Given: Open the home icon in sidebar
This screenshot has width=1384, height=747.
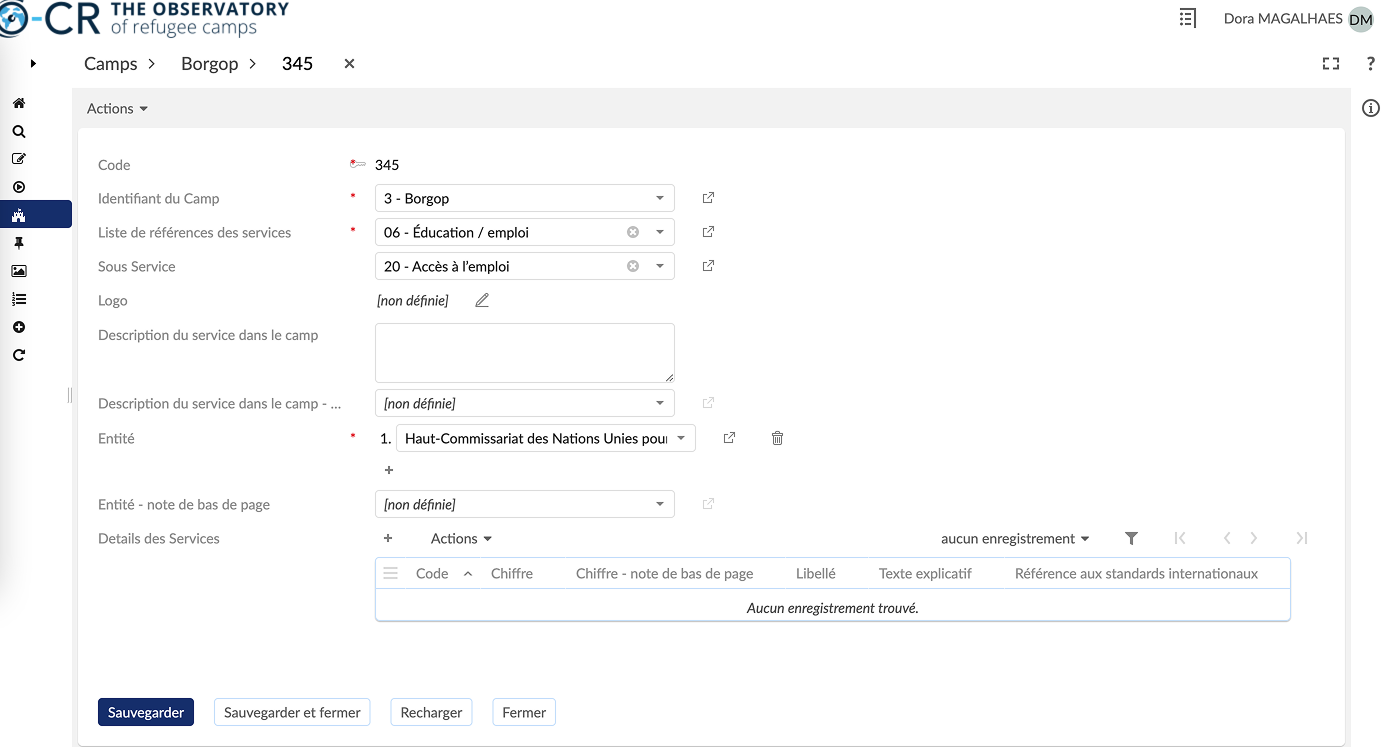Looking at the screenshot, I should click(x=19, y=103).
